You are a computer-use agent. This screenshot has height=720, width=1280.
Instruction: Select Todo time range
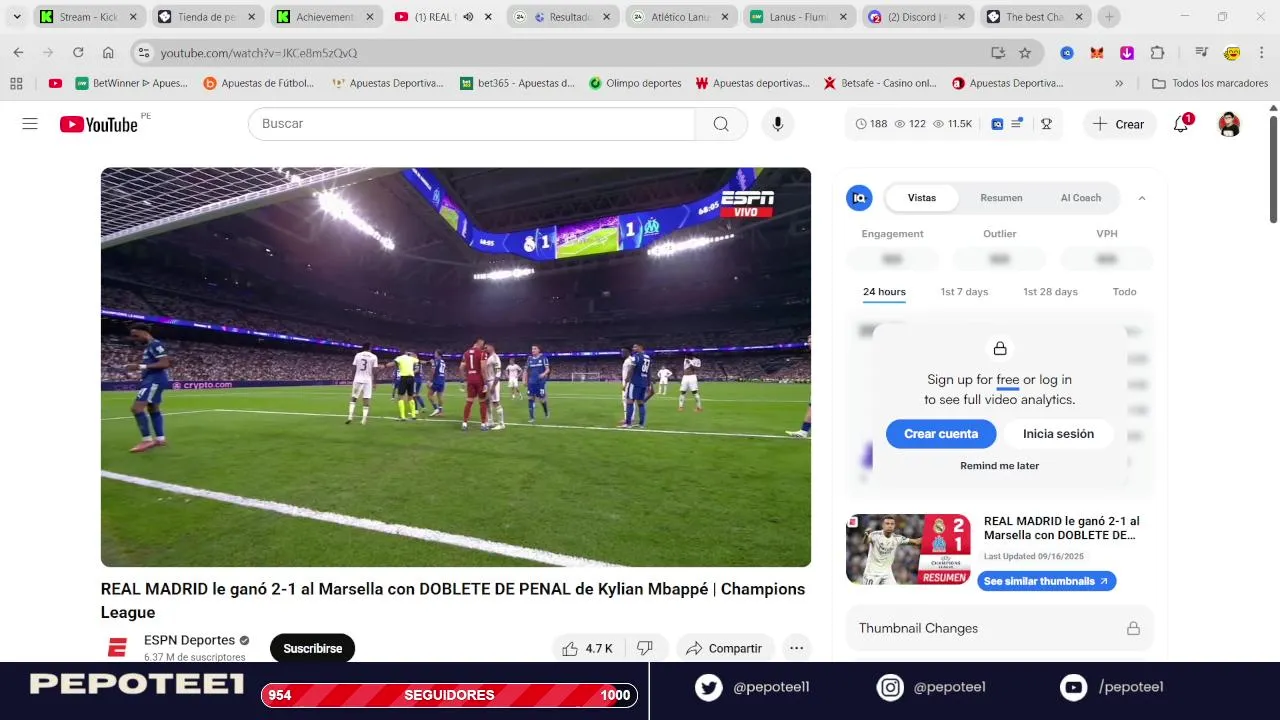pos(1125,292)
